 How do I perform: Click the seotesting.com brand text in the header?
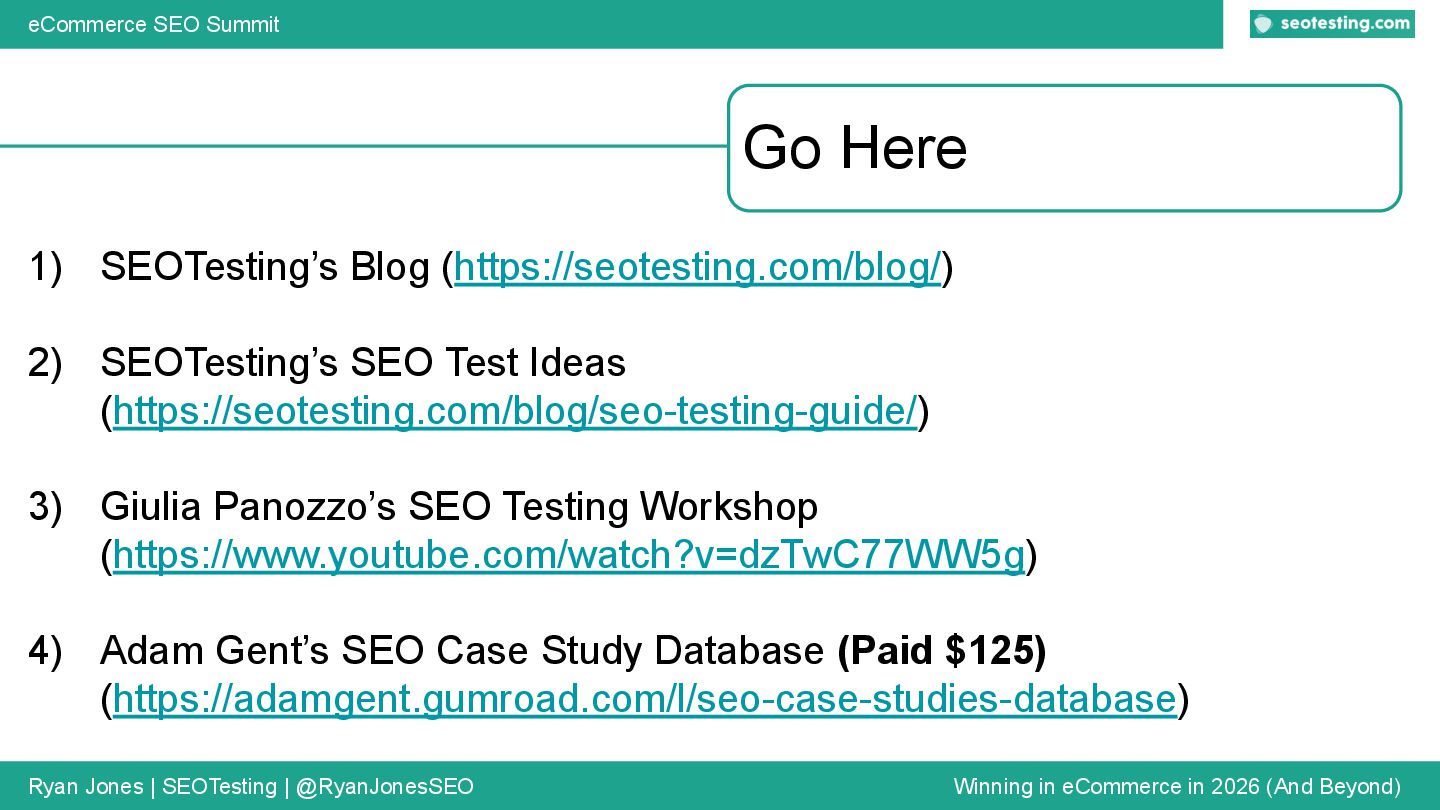pos(1344,24)
